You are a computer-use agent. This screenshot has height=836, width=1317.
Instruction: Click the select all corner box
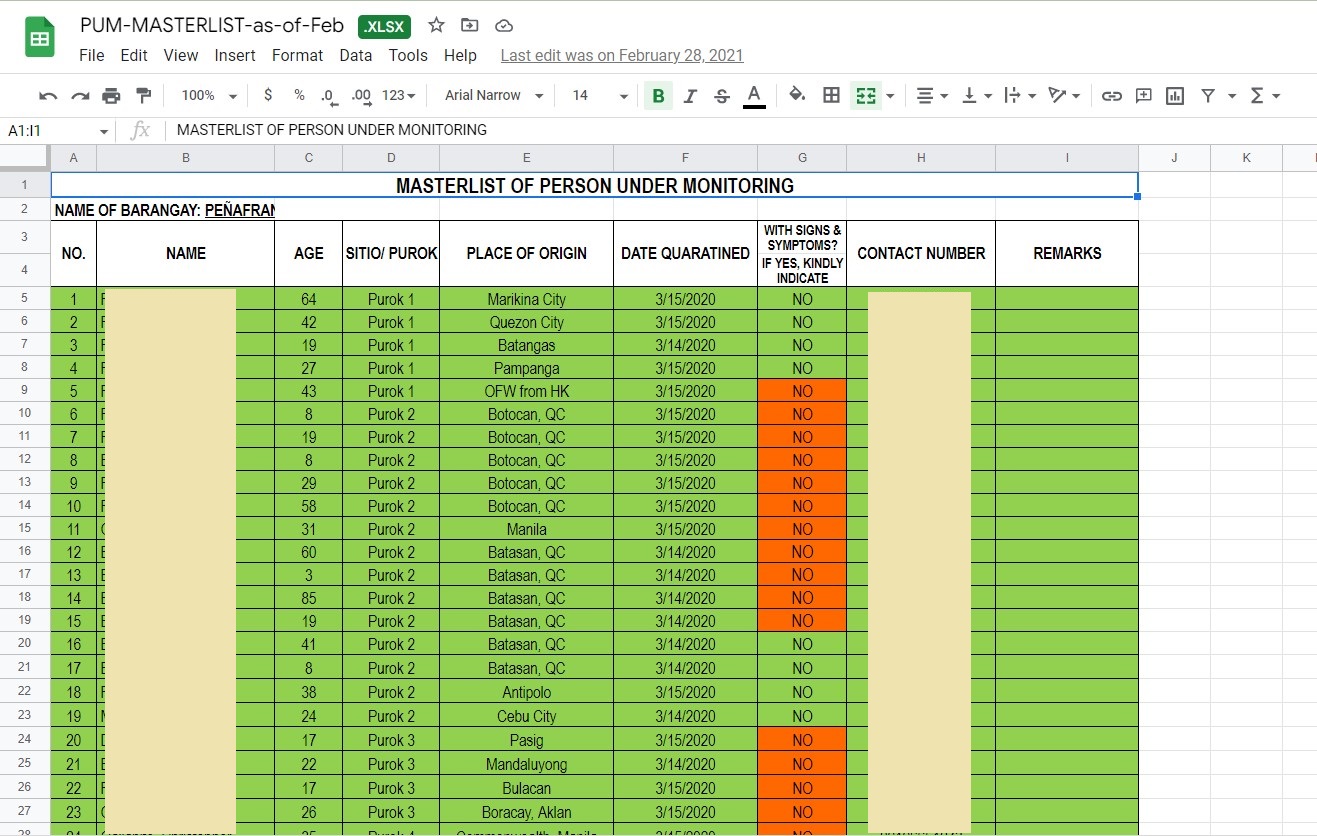point(25,158)
